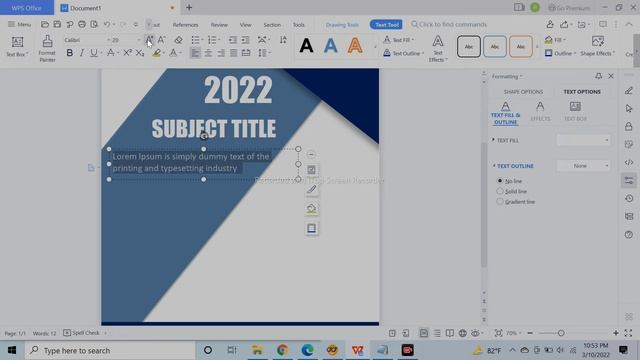The image size is (640, 360).
Task: Click the zoom slider handle
Action: click(x=561, y=333)
